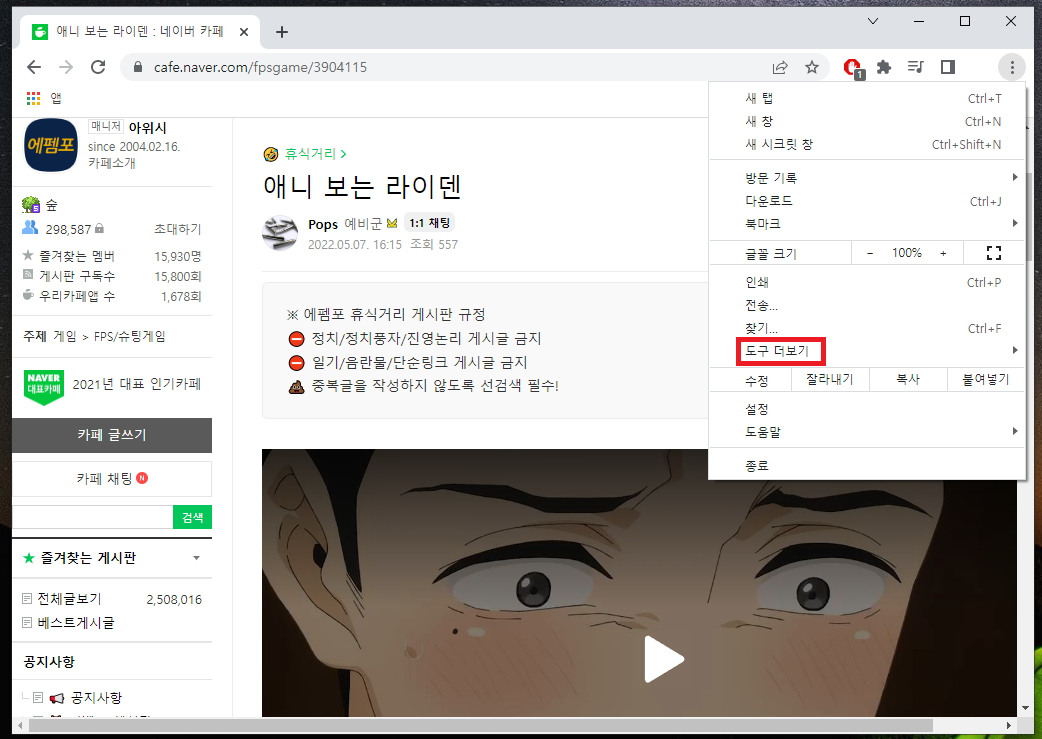Viewport: 1042px width, 739px height.
Task: Click 복사 in the edit row
Action: point(908,379)
